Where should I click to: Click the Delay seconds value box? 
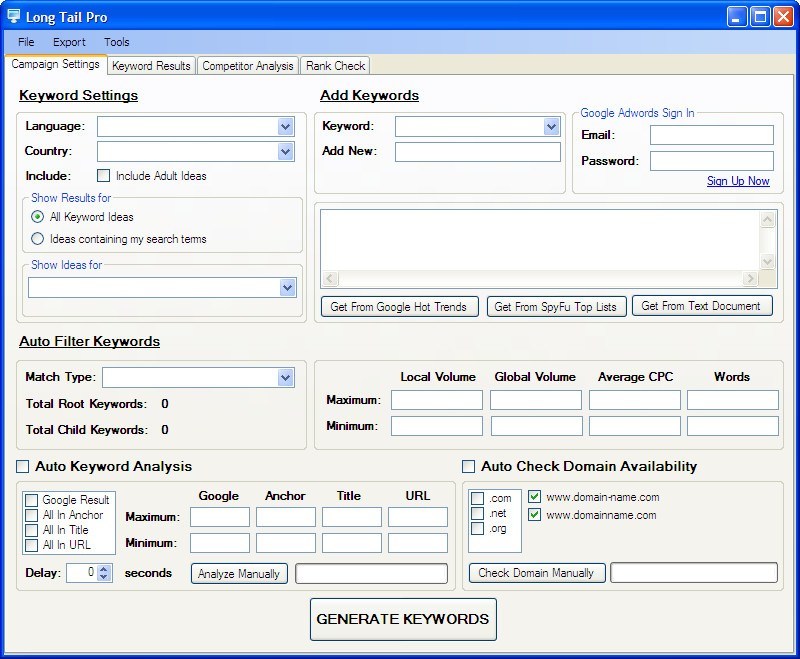(x=83, y=573)
